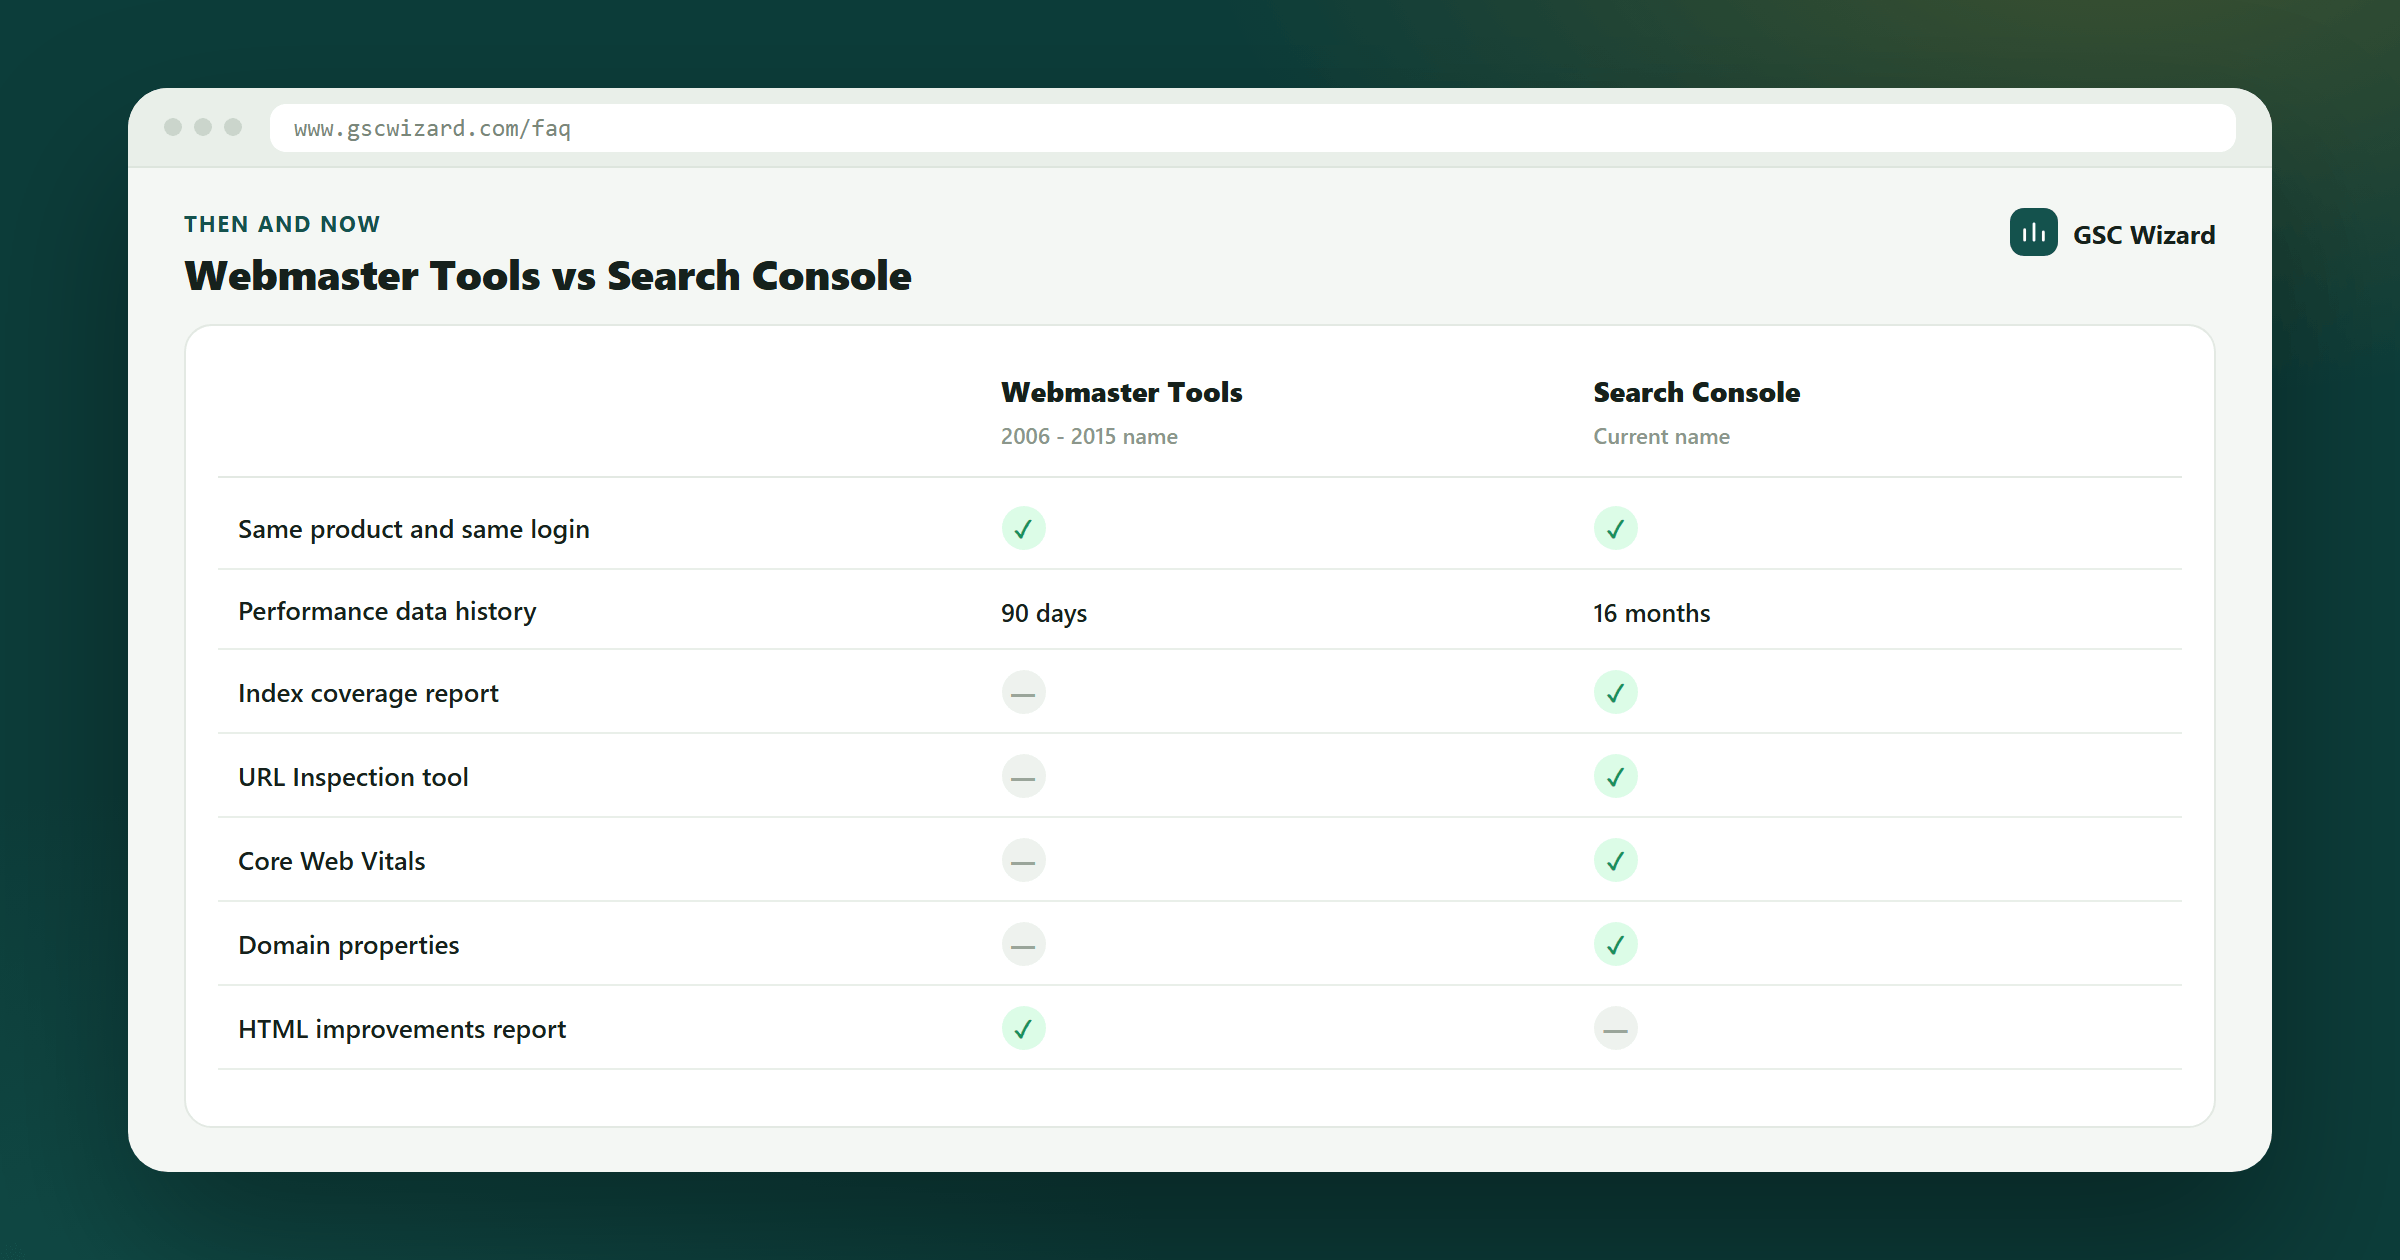
Task: Click the 'Webmaster Tools vs Search Console' heading
Action: coord(548,276)
